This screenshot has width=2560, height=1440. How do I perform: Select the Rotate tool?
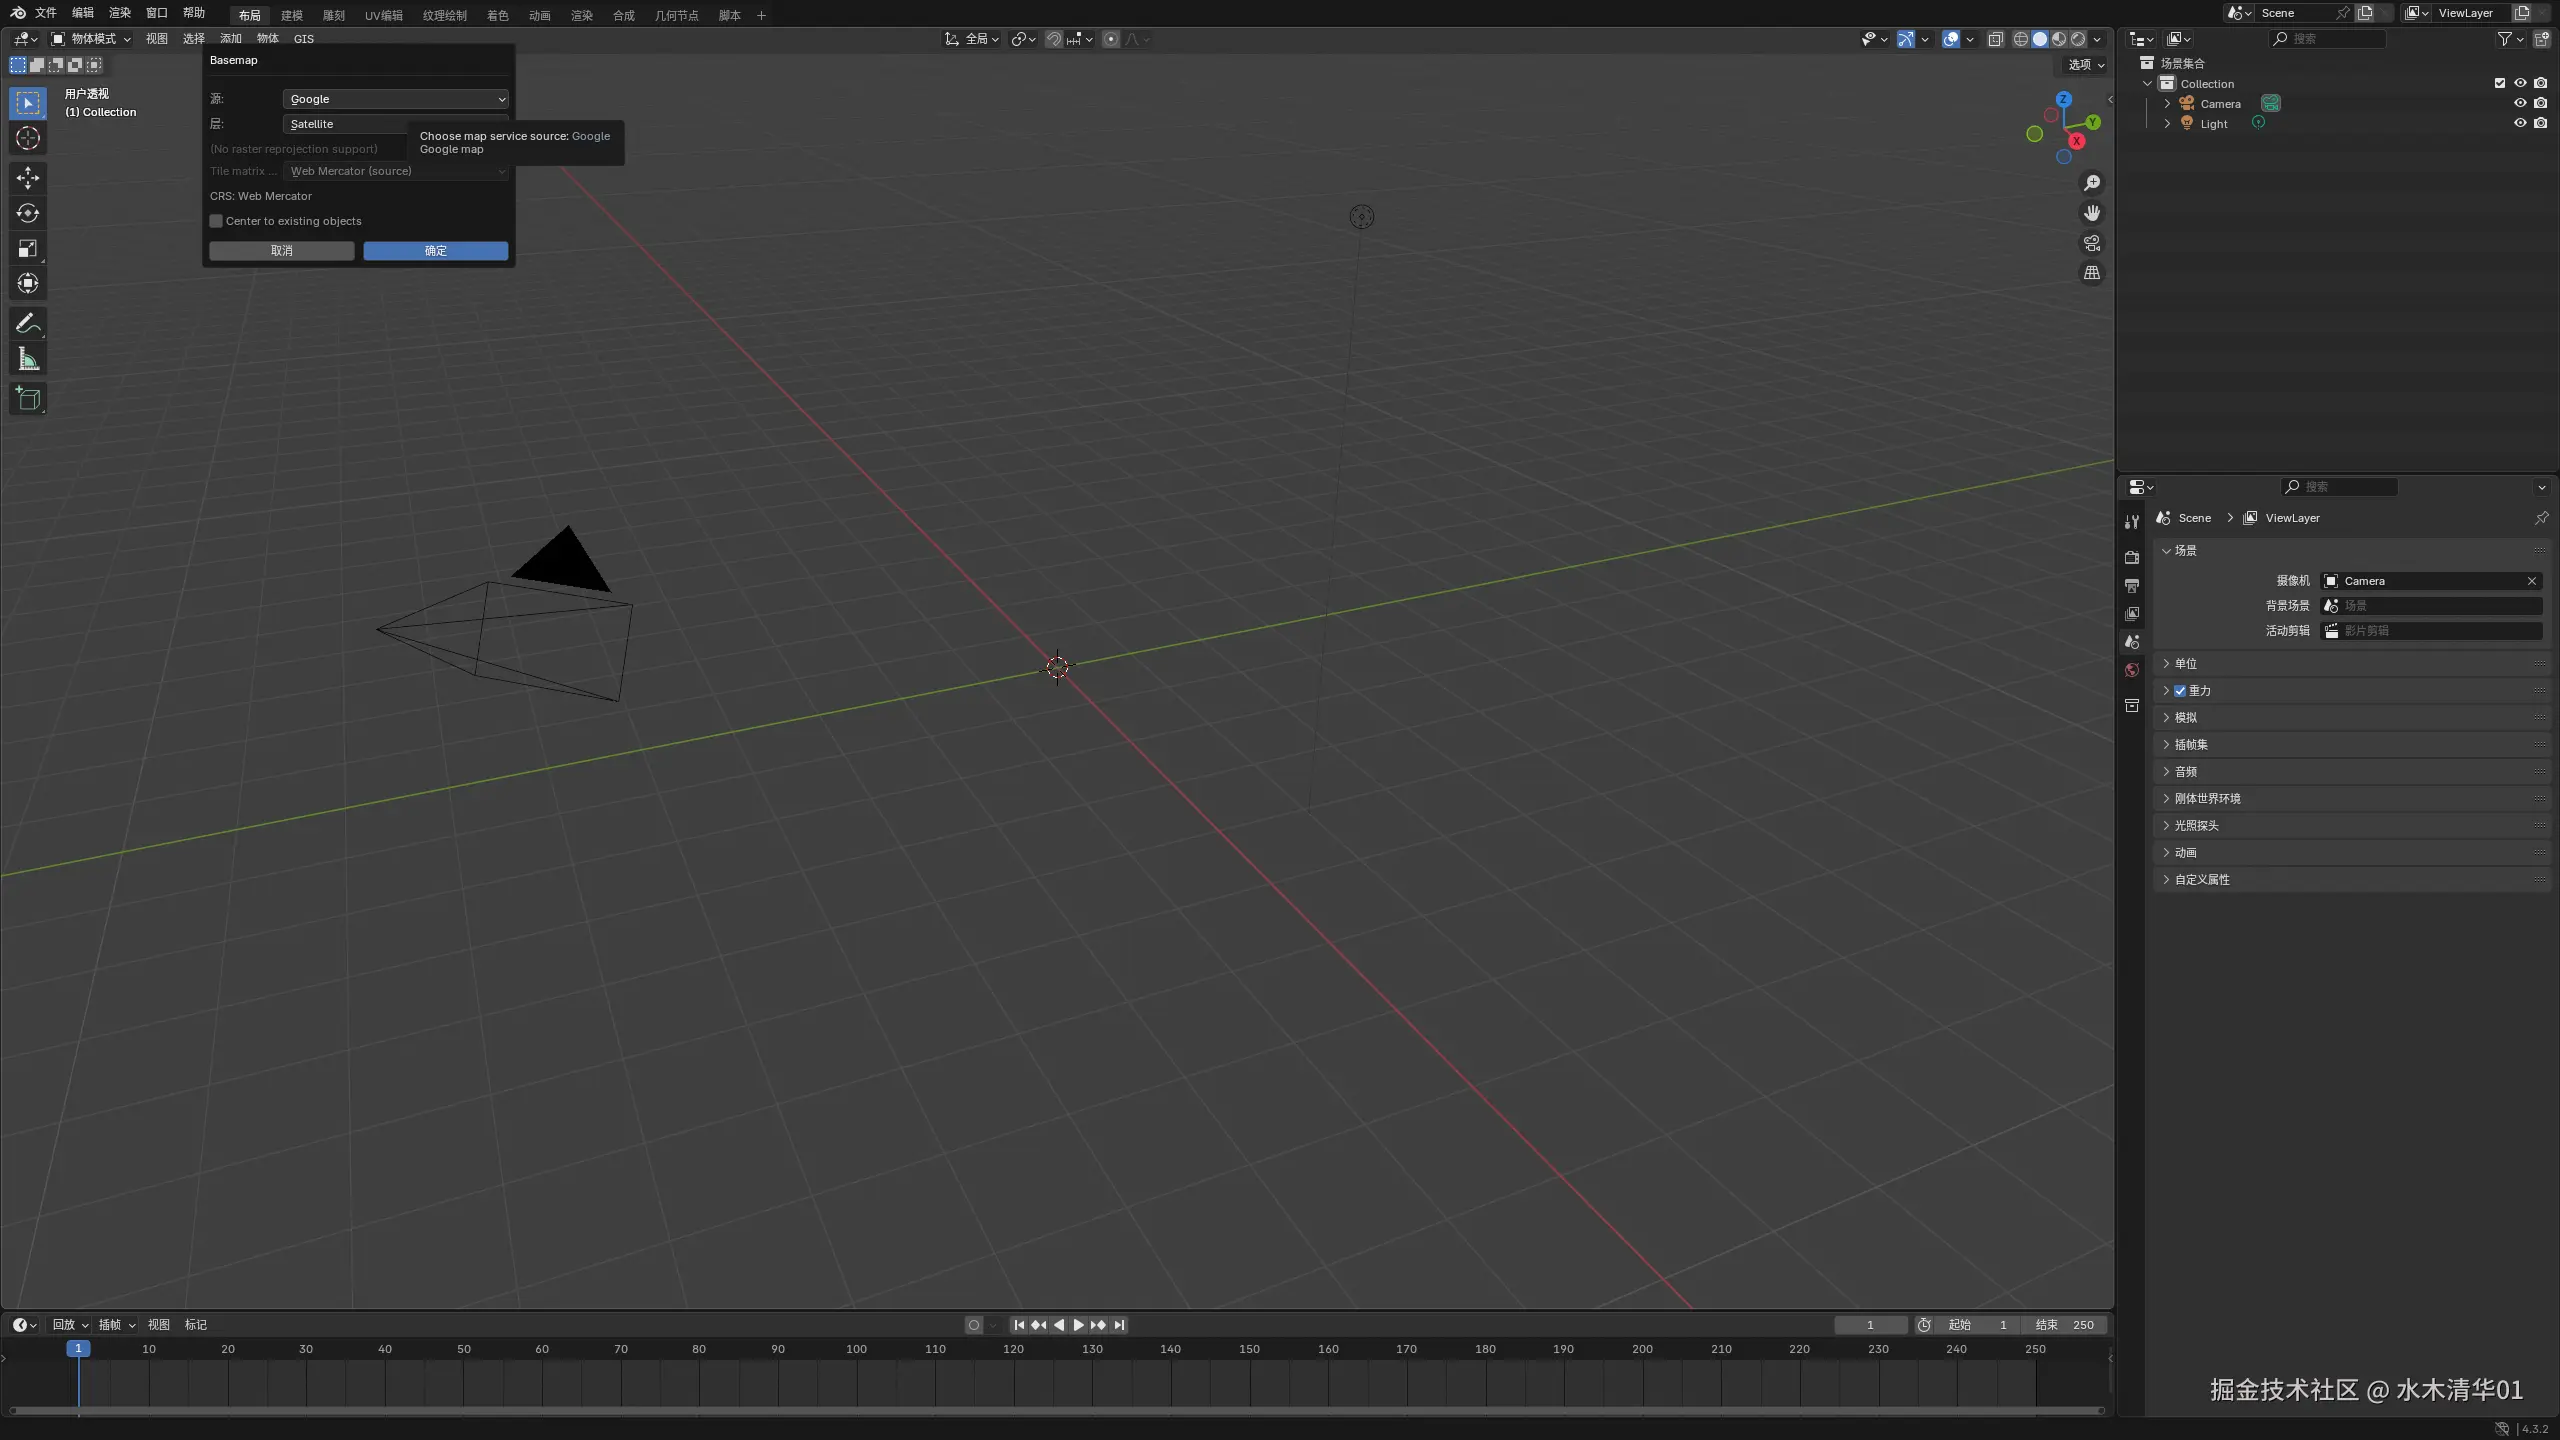pos(28,213)
